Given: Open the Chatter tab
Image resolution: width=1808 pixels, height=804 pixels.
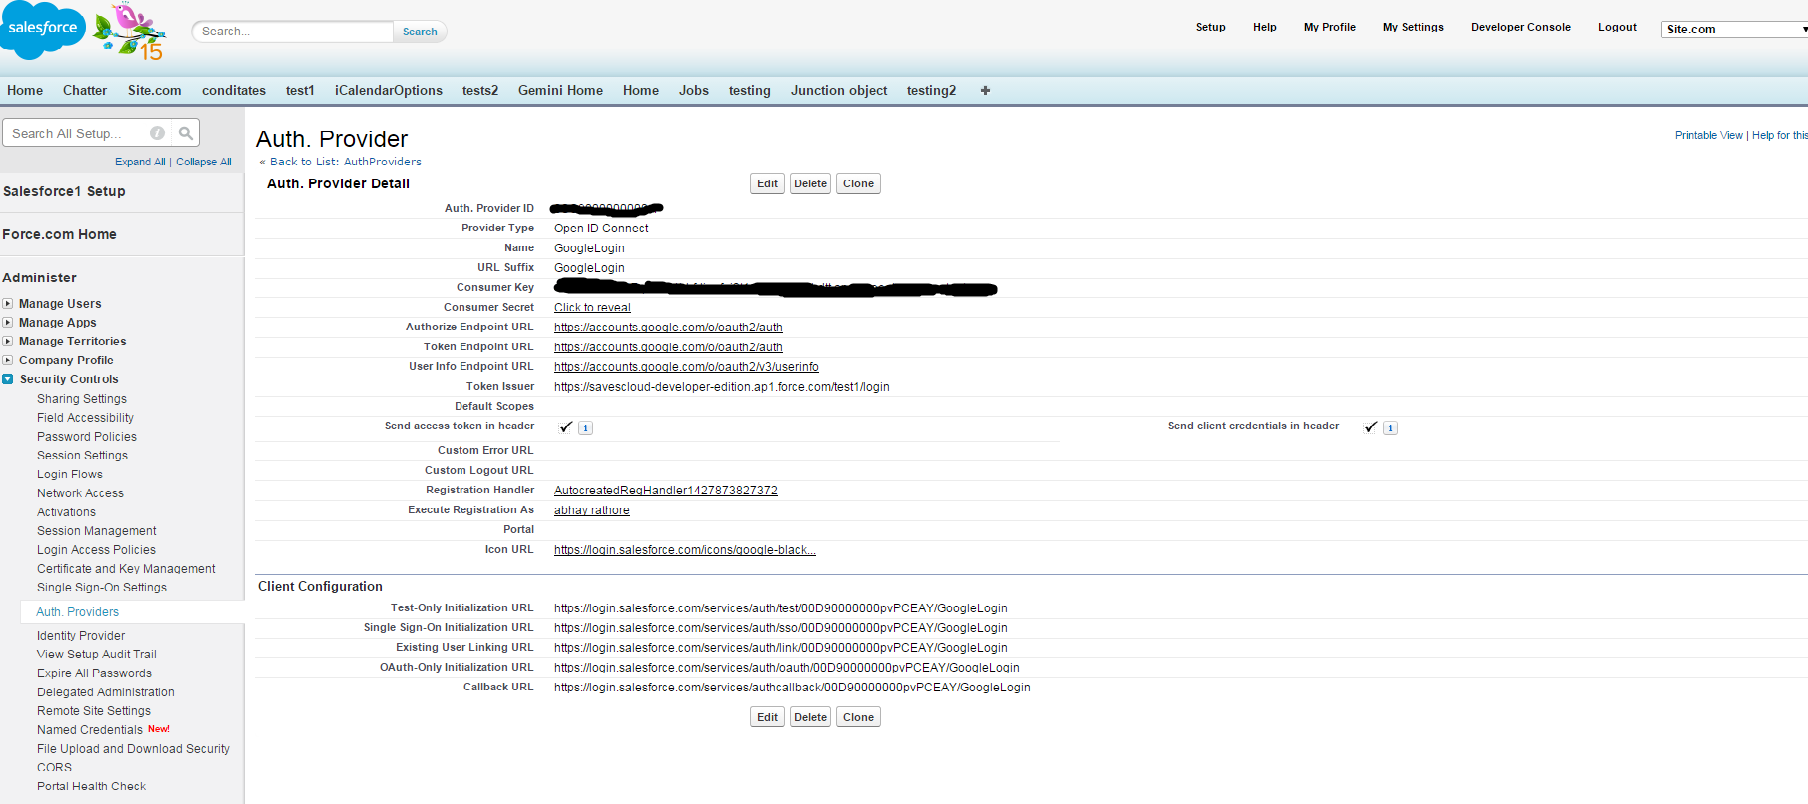Looking at the screenshot, I should [85, 90].
